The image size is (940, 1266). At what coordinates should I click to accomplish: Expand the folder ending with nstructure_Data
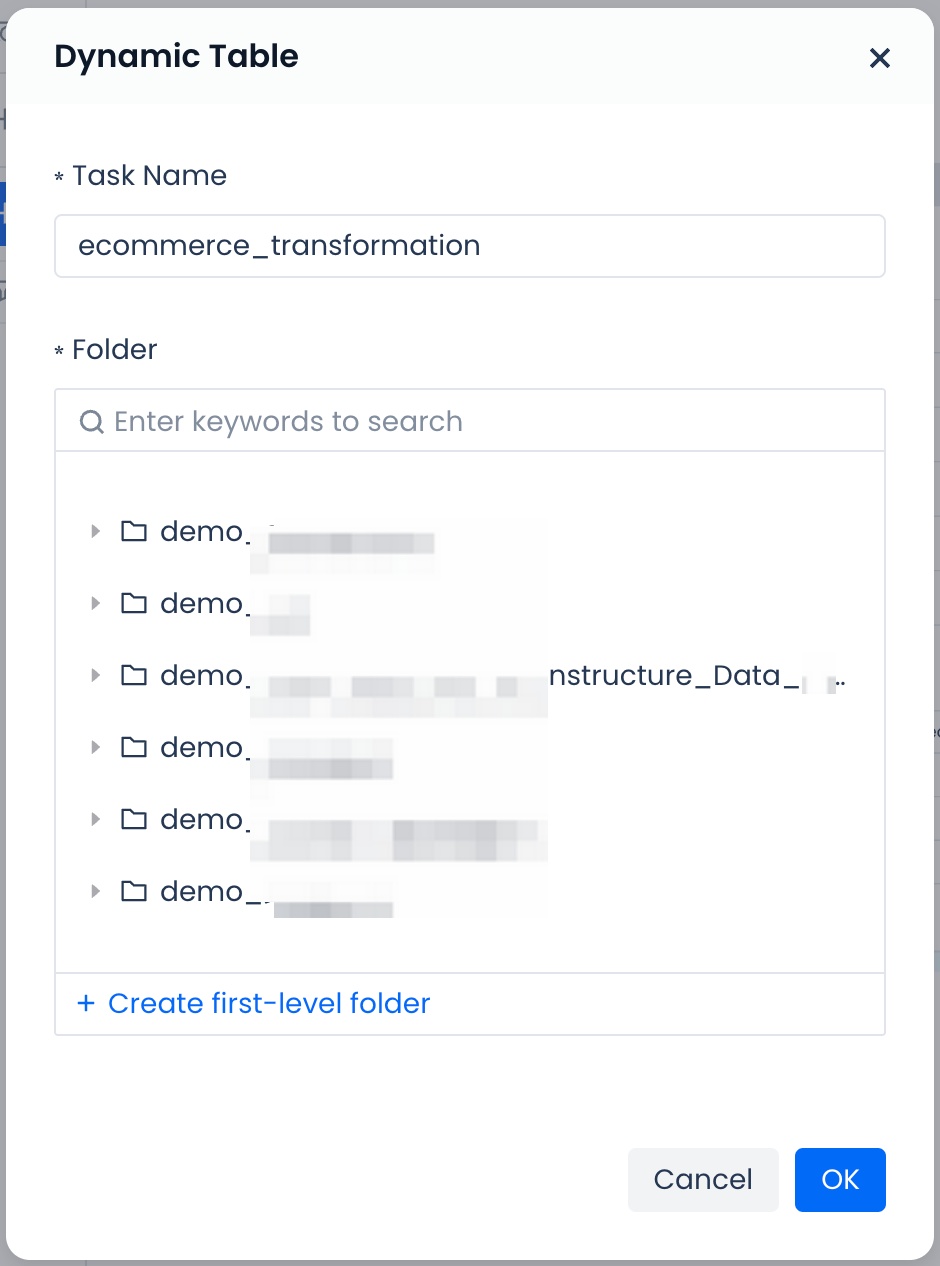[96, 675]
